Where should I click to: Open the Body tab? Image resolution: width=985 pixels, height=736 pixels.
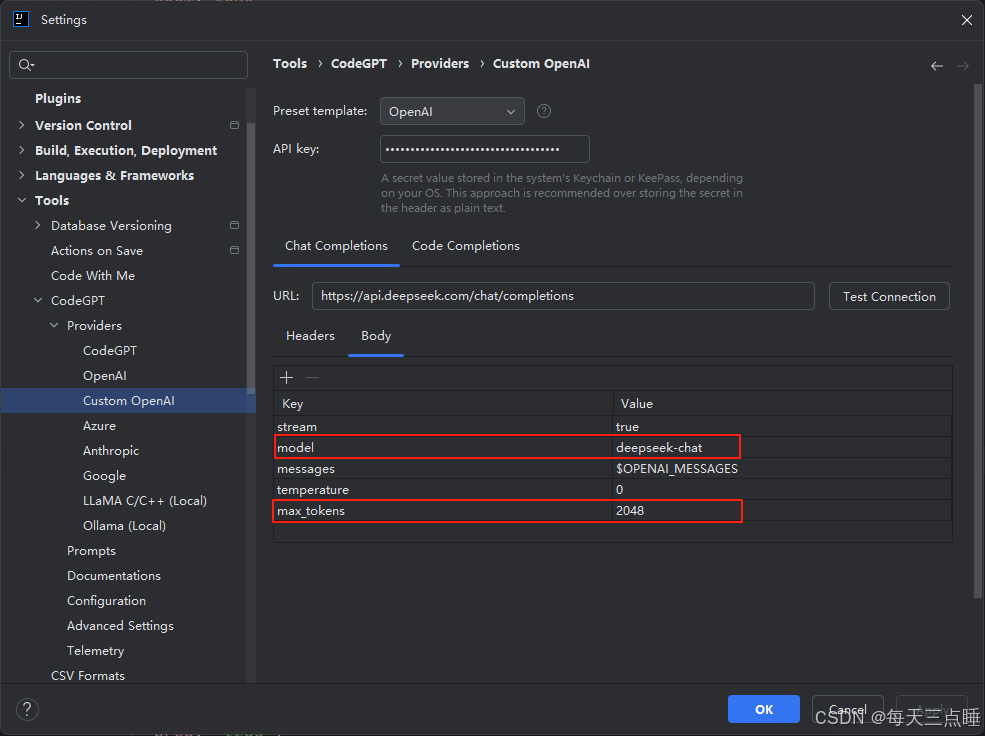coord(376,336)
